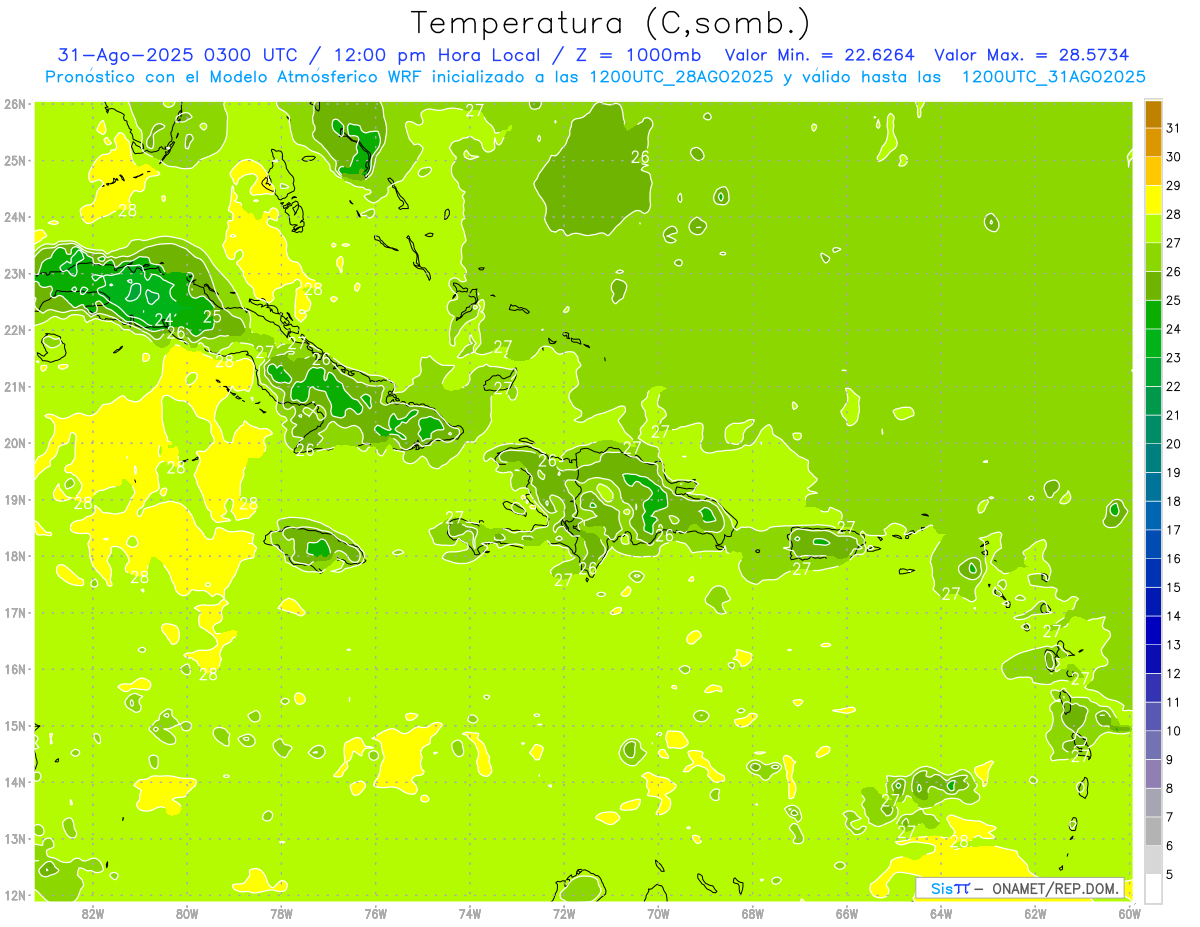The image size is (1200, 927).
Task: Click the '19N' latitude axis label
Action: pyautogui.click(x=15, y=500)
